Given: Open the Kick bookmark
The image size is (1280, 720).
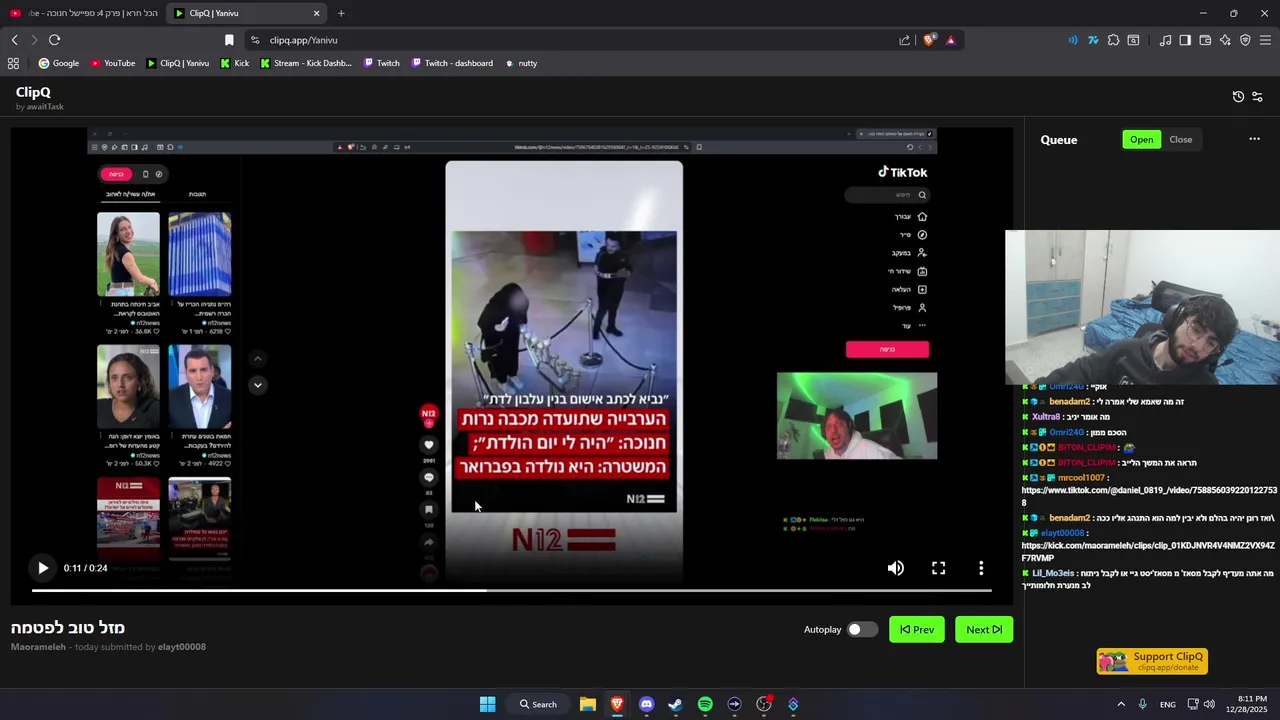Looking at the screenshot, I should (x=234, y=63).
